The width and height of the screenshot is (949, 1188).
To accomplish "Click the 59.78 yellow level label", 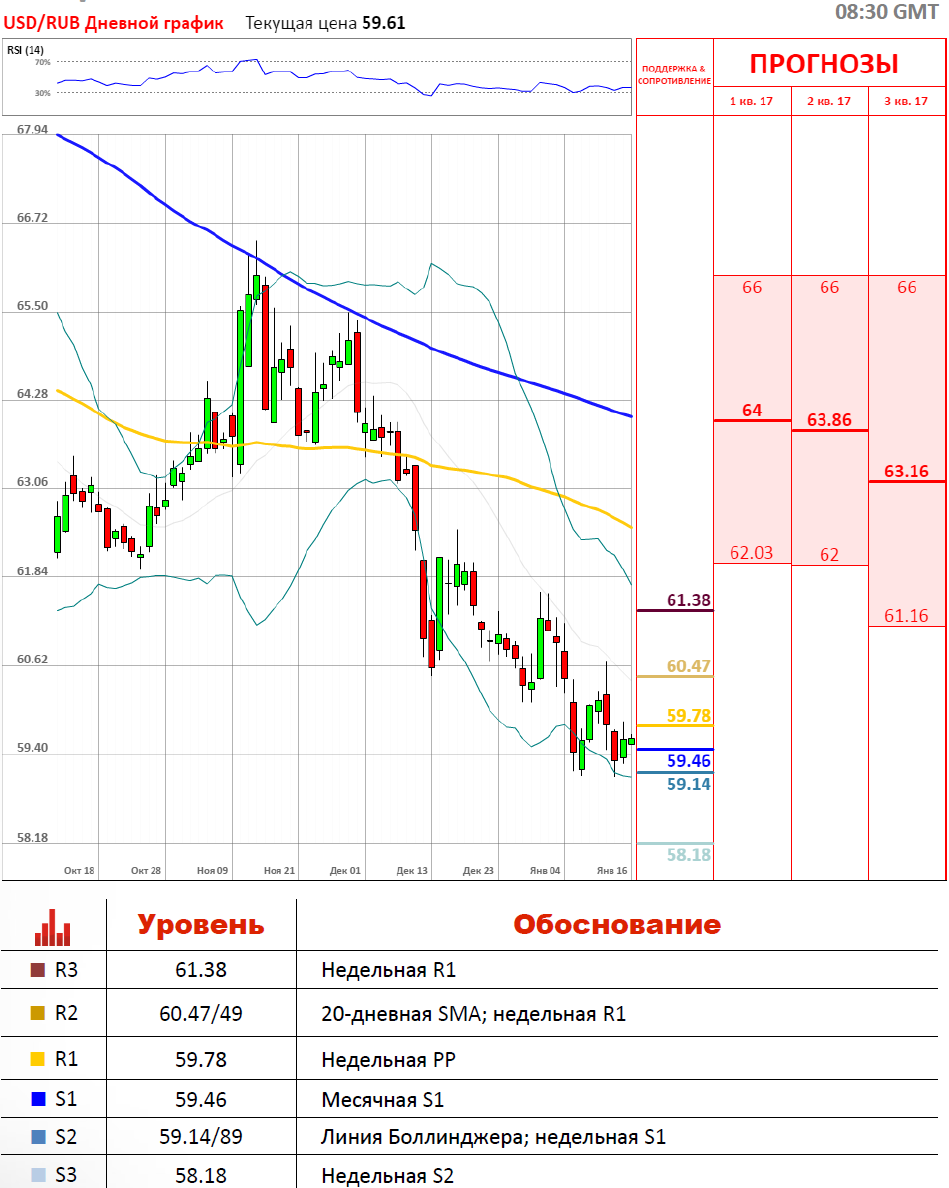I will coord(688,715).
